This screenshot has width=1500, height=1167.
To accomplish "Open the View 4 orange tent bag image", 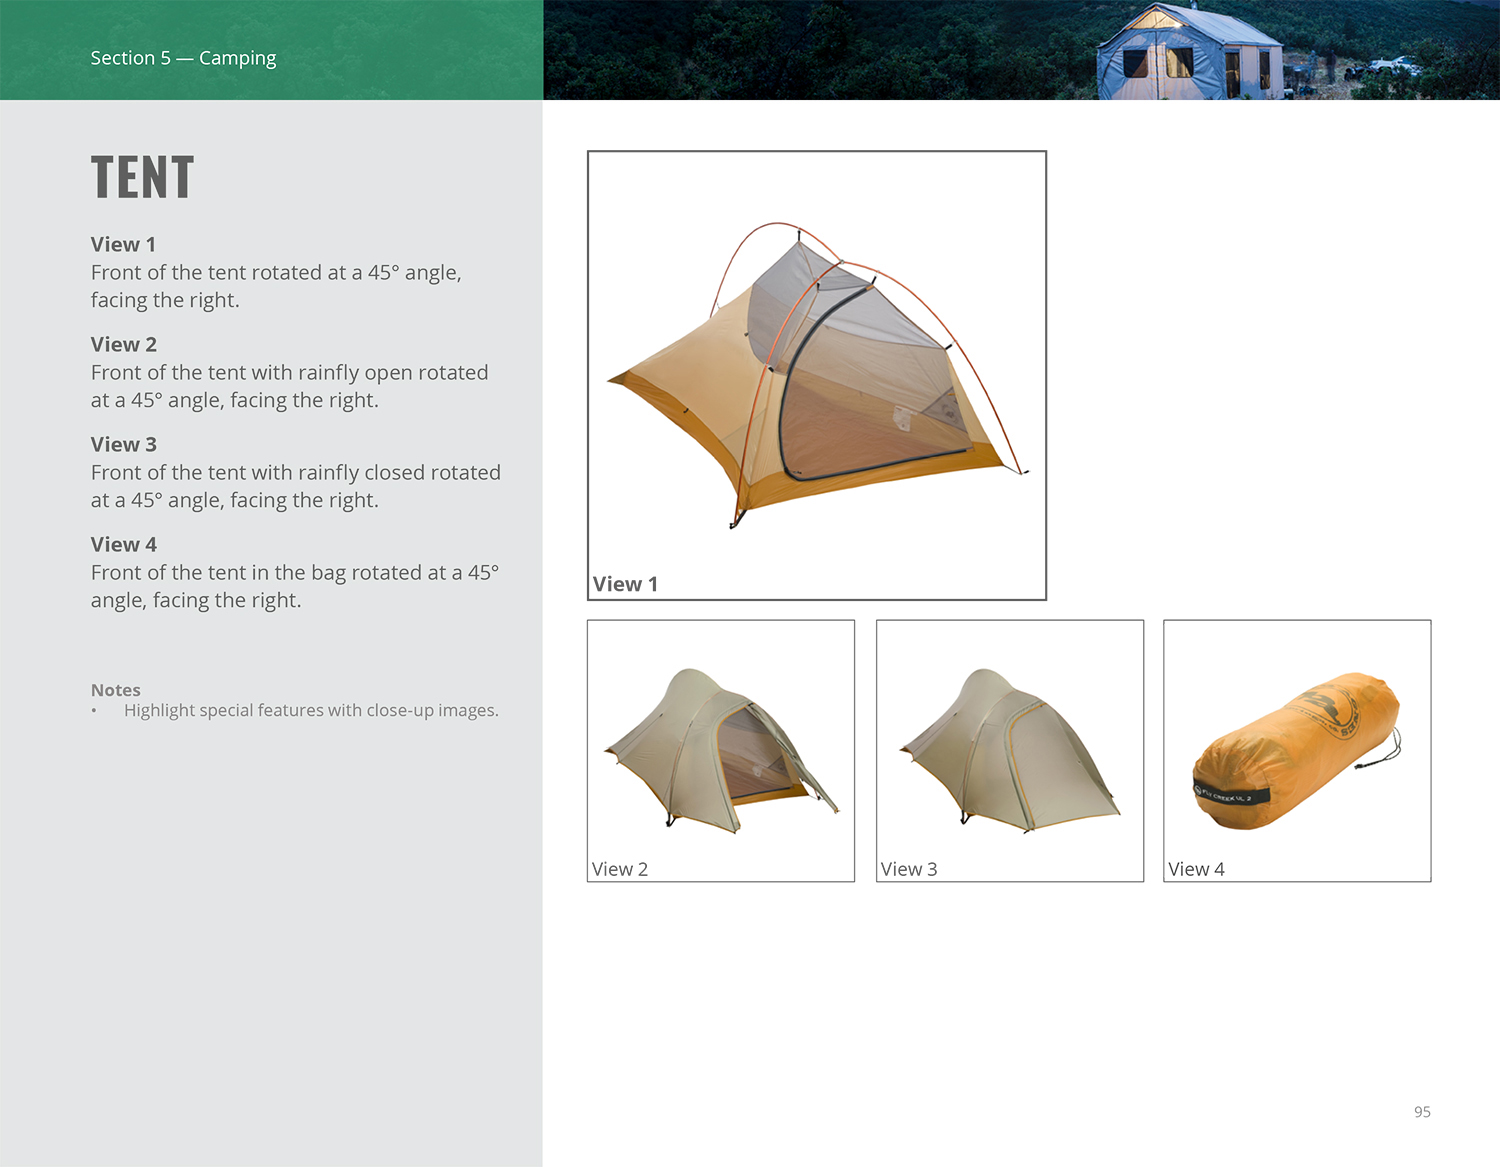I will click(1296, 750).
